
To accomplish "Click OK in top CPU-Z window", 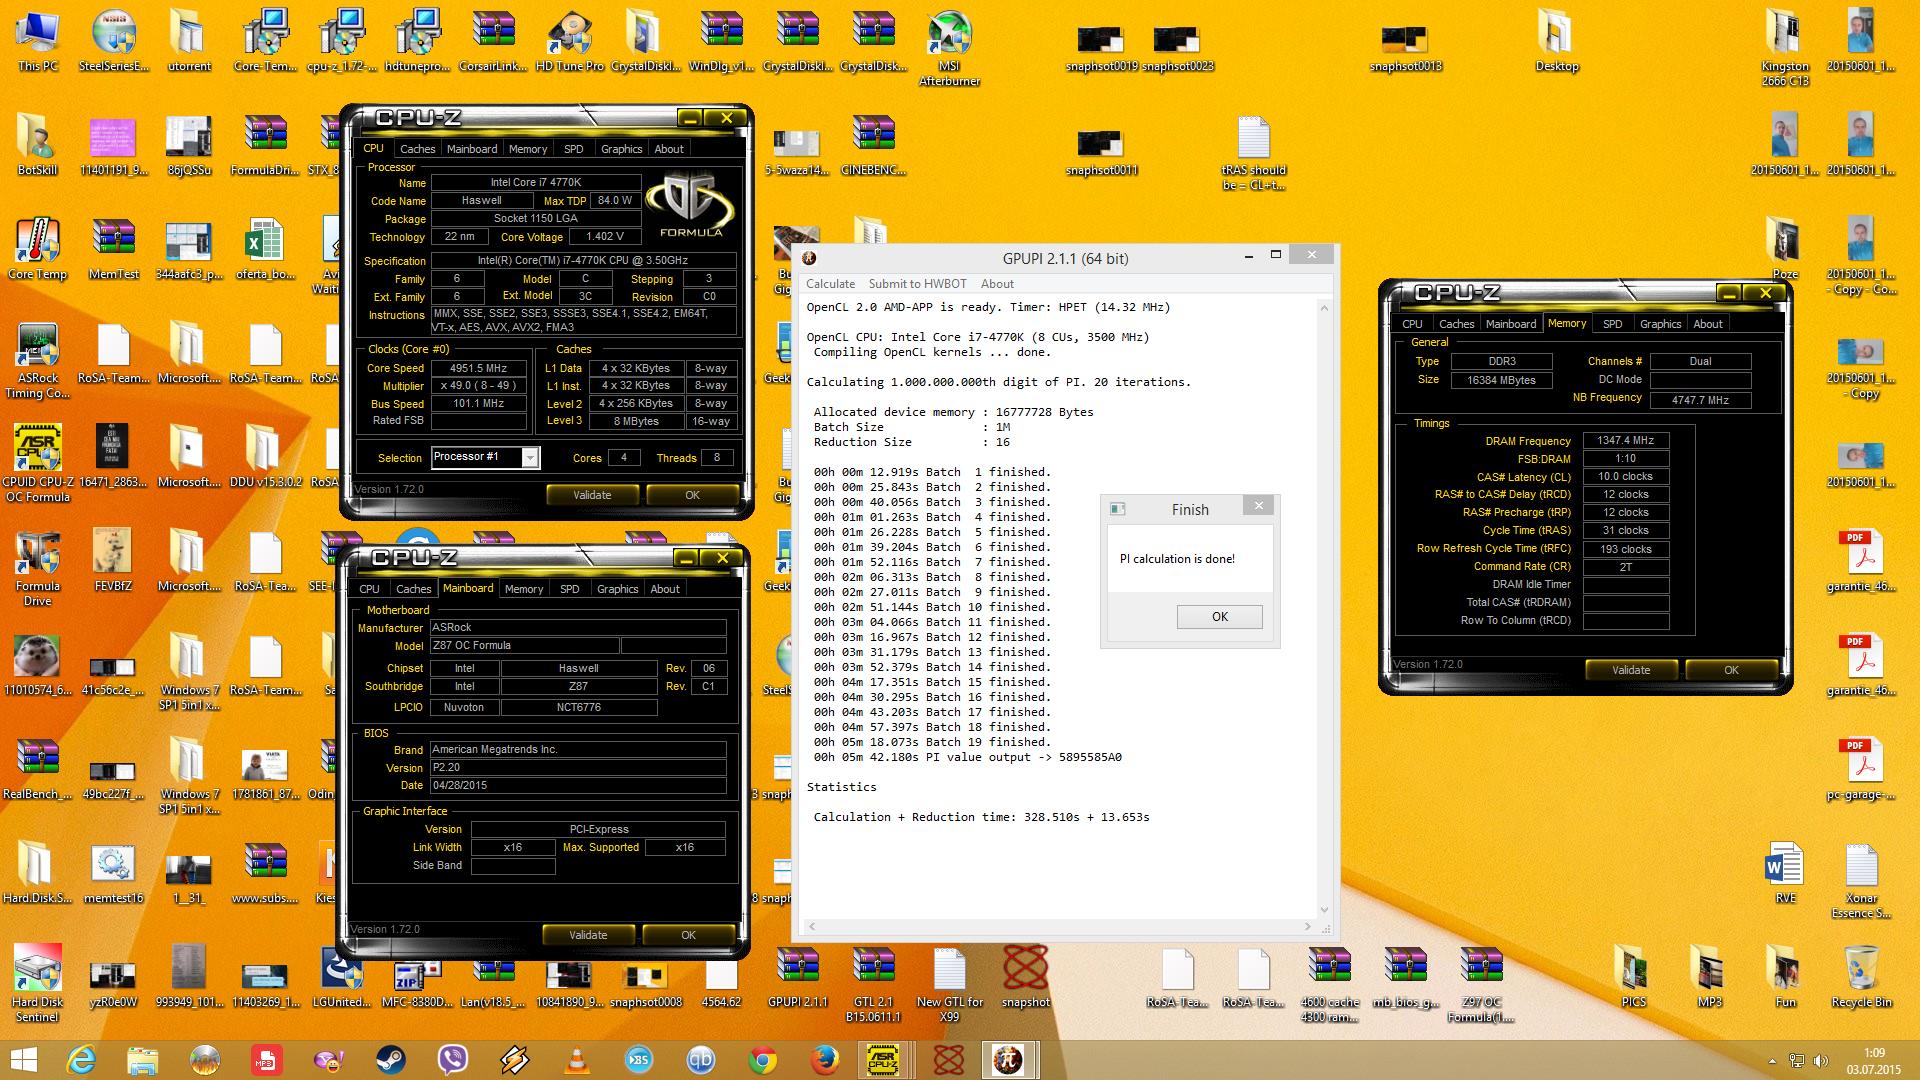I will tap(692, 495).
